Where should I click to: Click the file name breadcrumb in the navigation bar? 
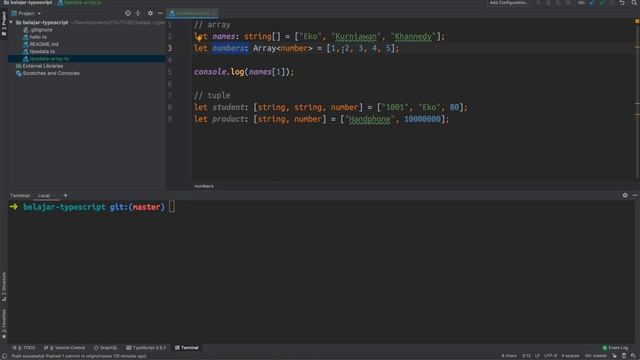80,2
